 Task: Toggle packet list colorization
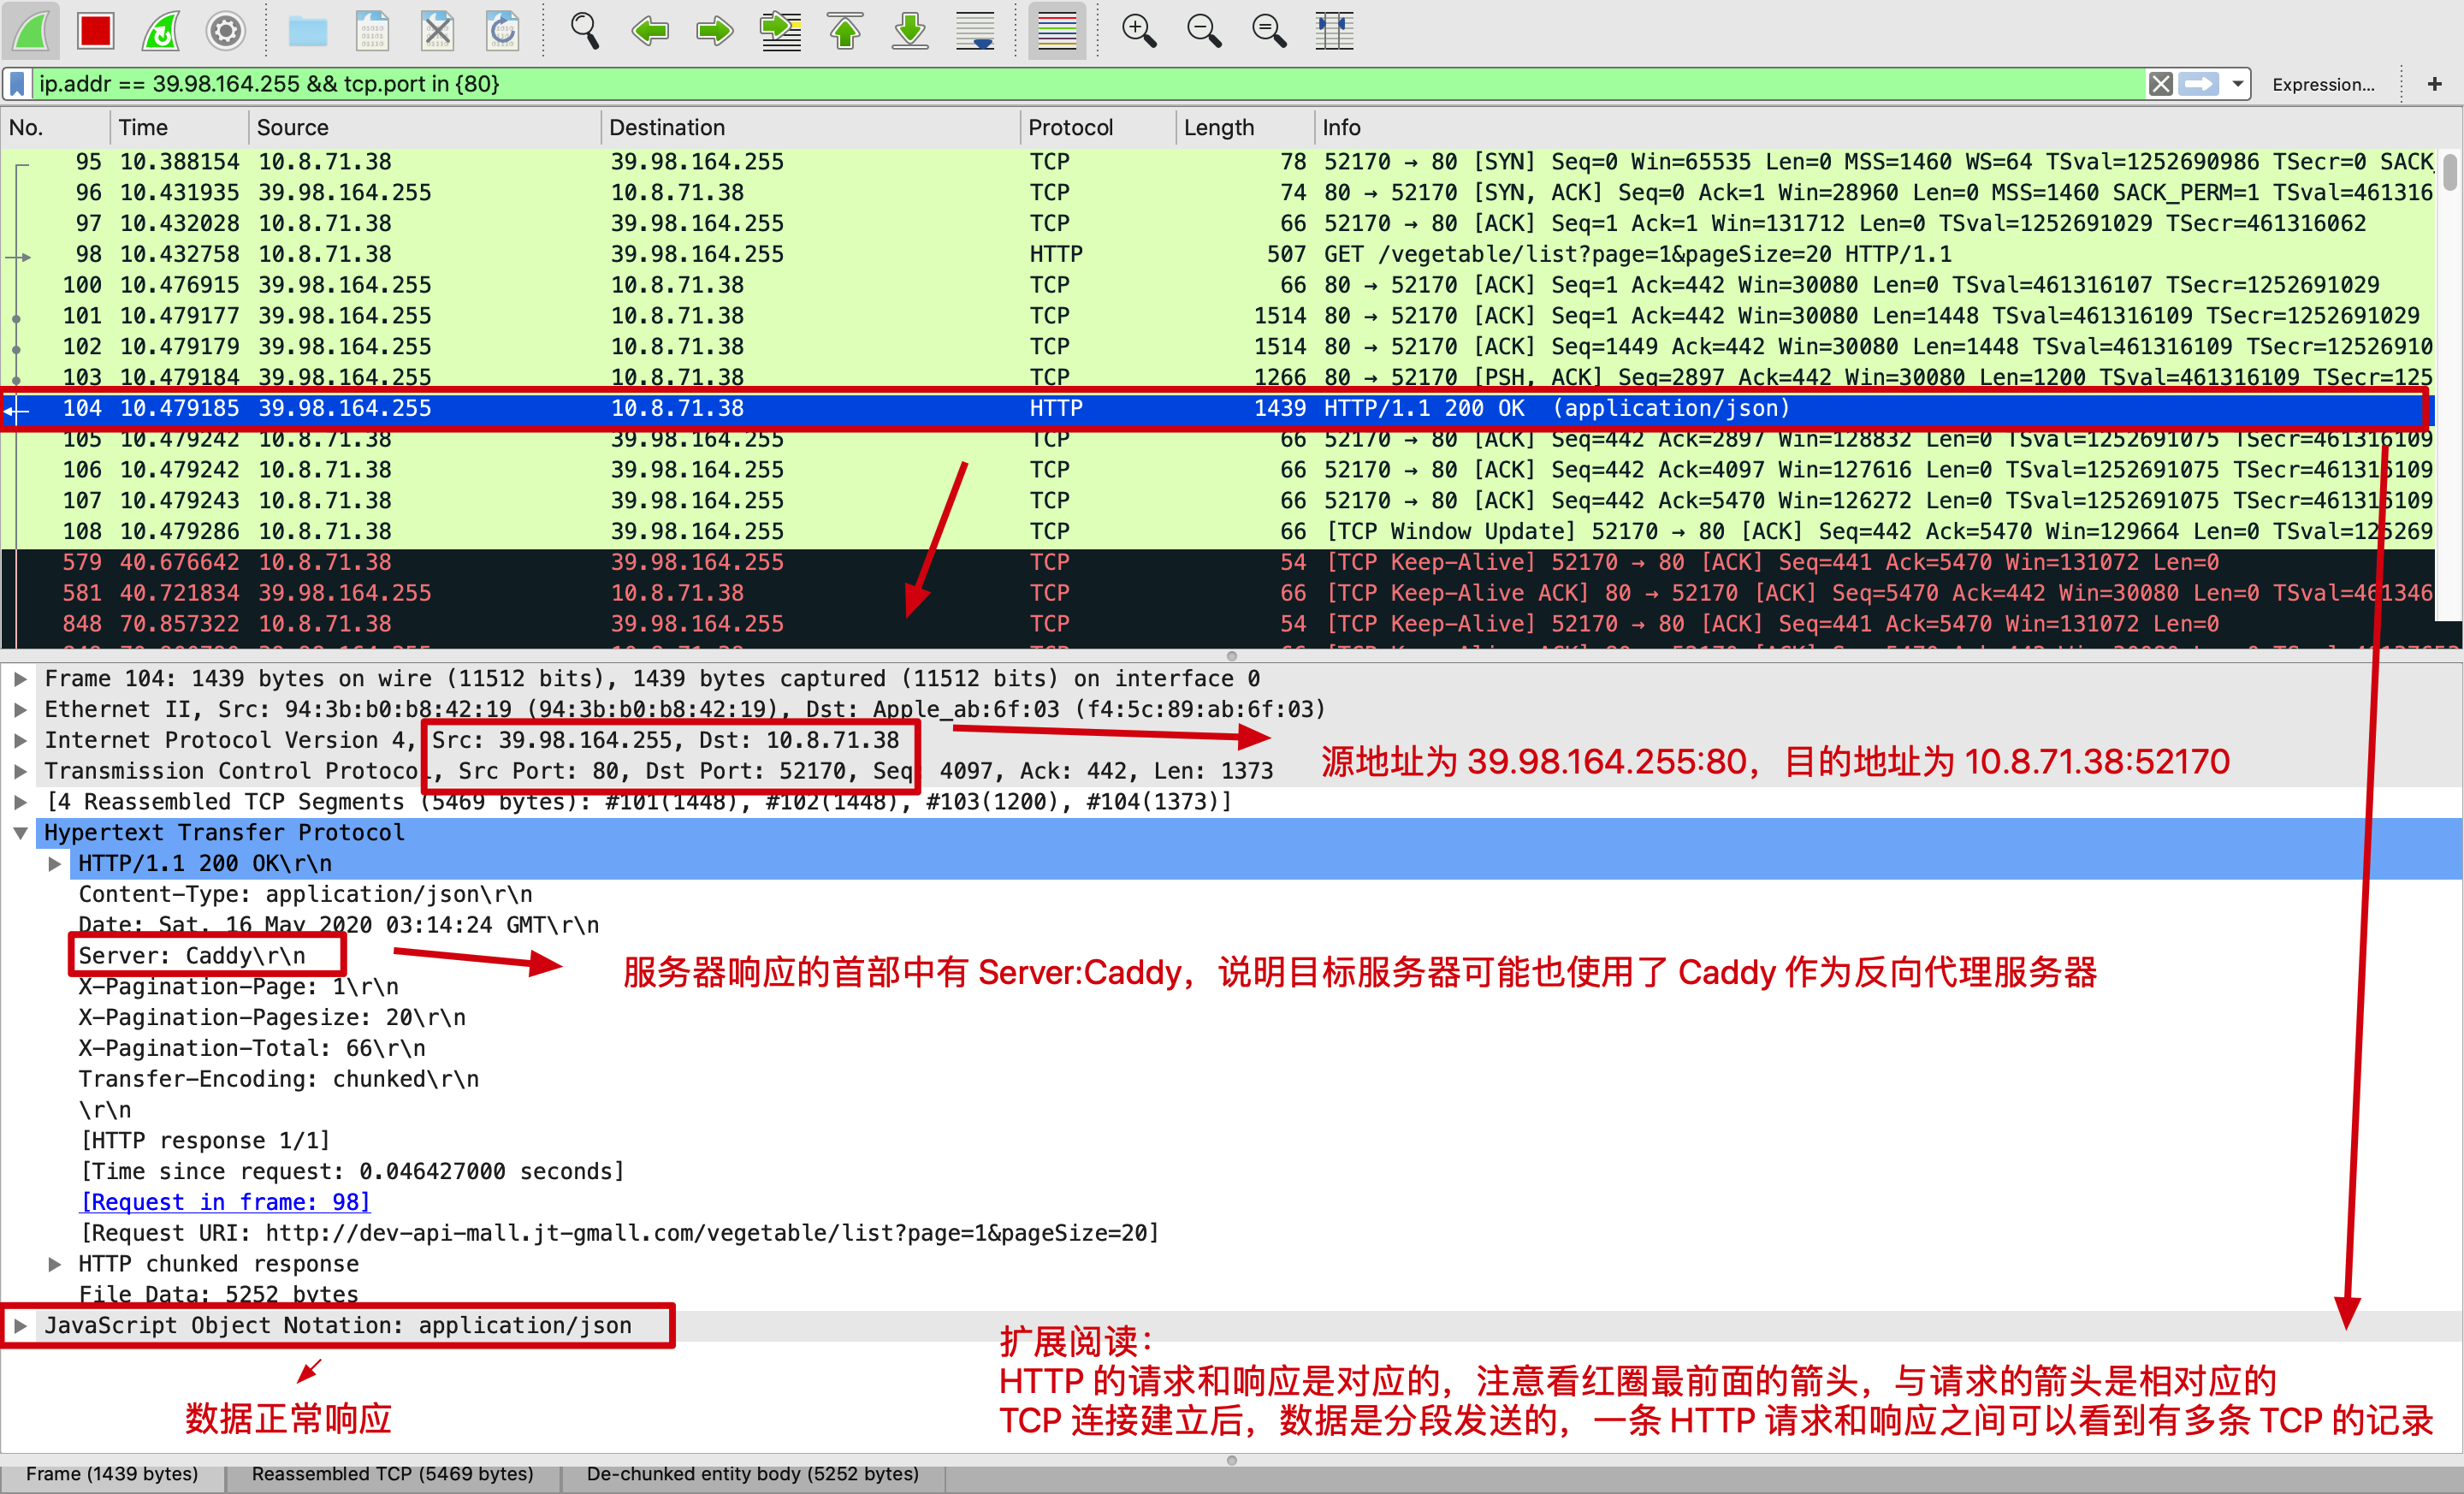(x=1057, y=31)
